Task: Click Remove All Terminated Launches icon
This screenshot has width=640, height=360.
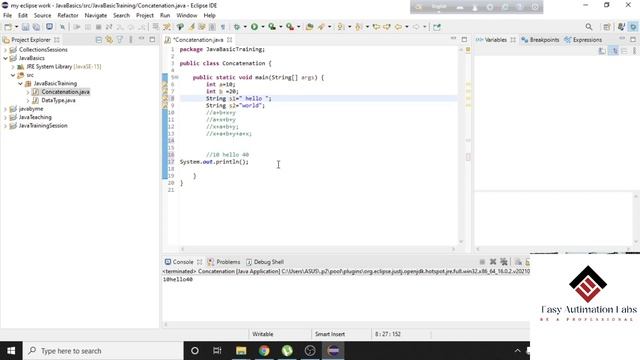Action: tap(504, 262)
